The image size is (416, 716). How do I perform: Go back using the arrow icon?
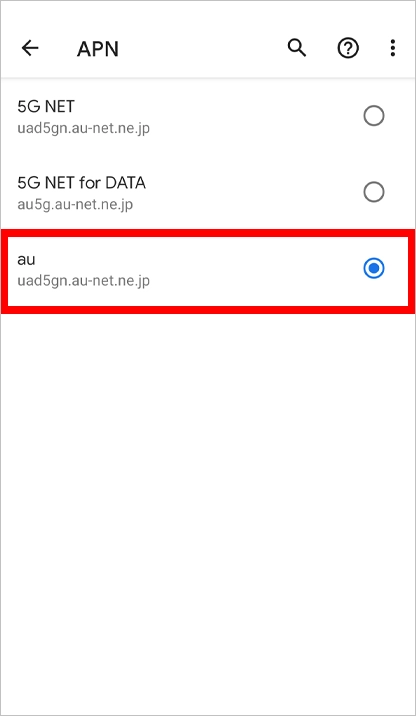(x=30, y=48)
